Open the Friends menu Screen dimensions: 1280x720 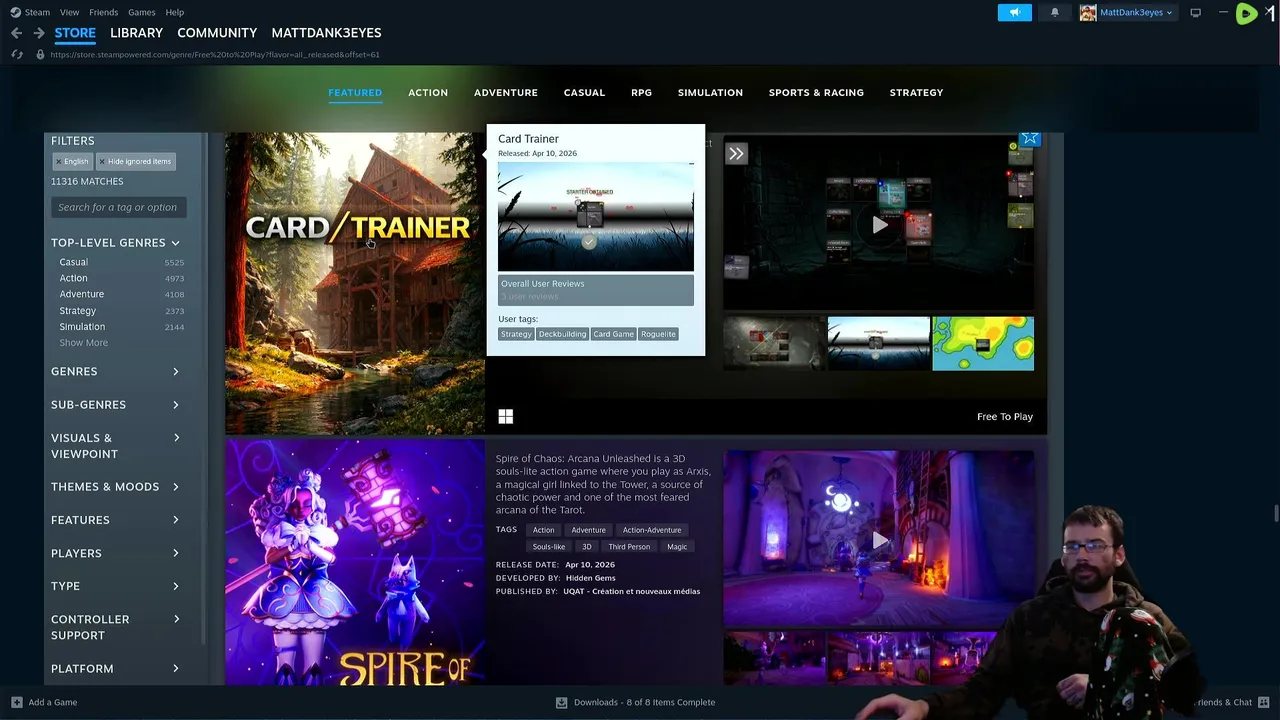click(104, 12)
